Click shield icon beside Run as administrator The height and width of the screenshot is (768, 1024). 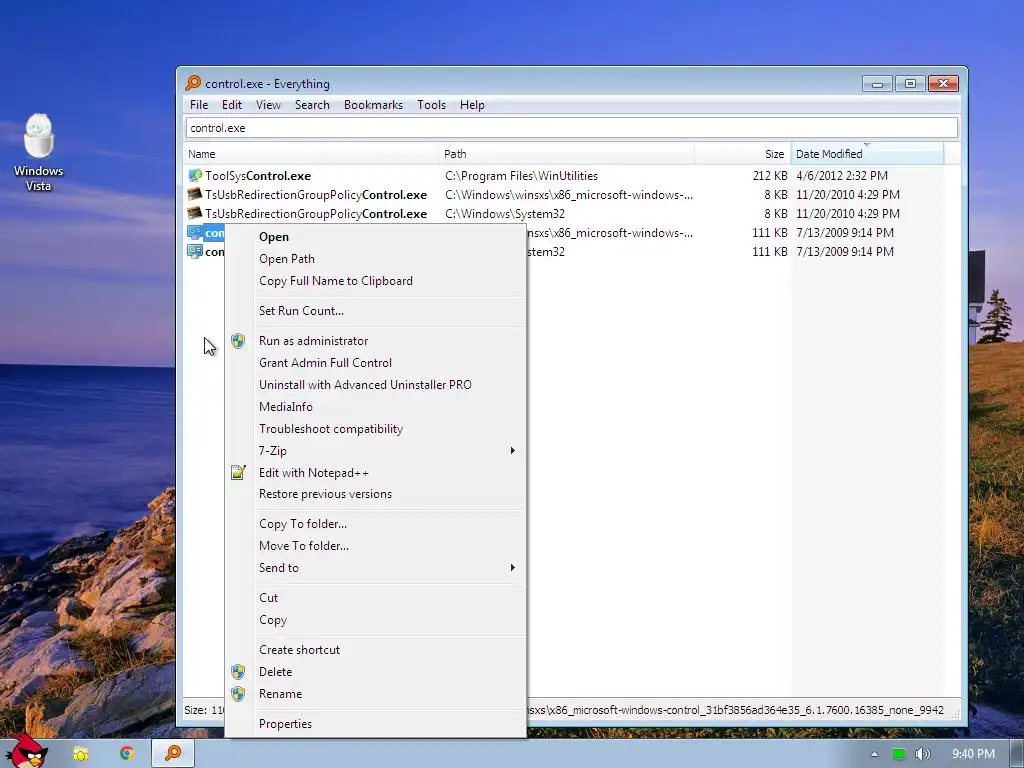(x=238, y=341)
